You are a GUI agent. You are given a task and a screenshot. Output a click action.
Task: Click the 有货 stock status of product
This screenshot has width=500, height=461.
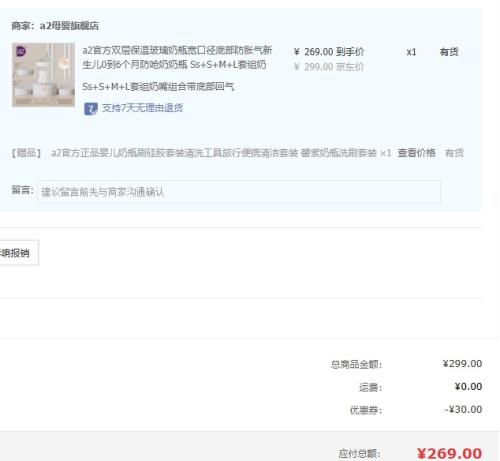point(449,52)
